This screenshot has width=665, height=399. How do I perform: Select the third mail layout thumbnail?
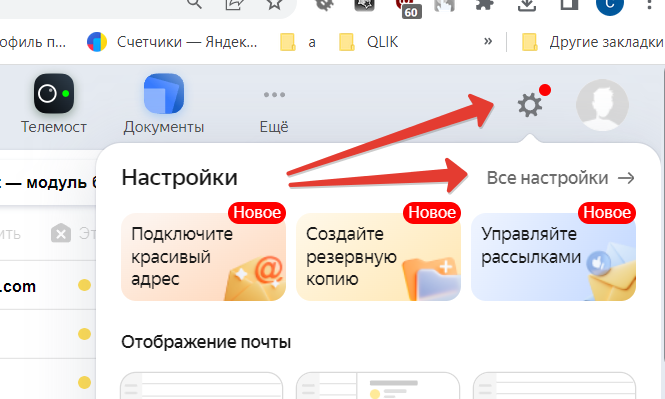tap(554, 385)
